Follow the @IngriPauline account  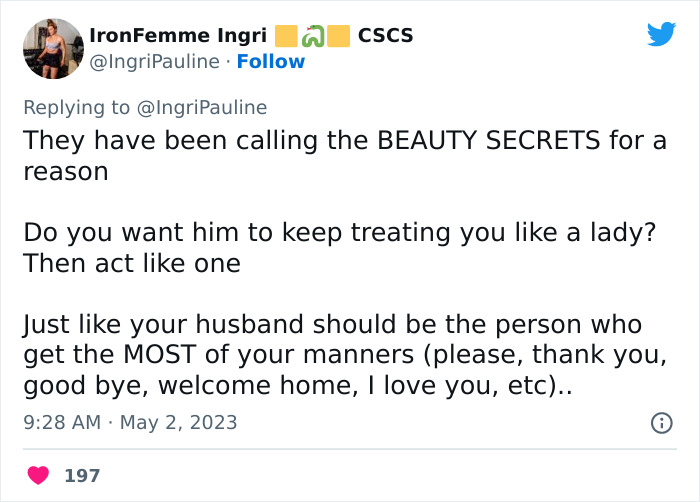(271, 62)
